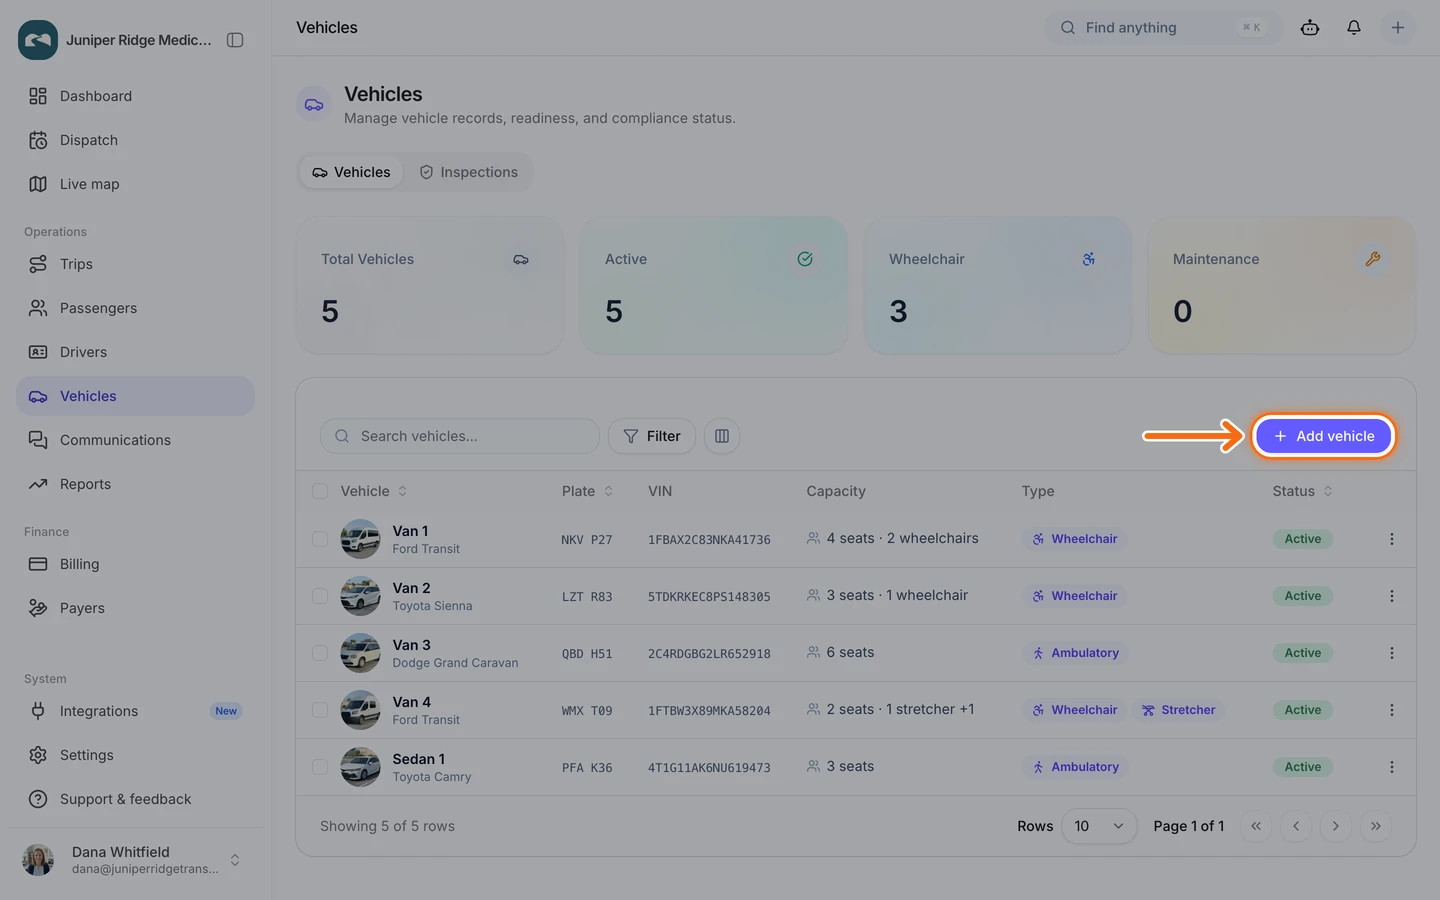Open Billing in sidebar

(x=135, y=564)
